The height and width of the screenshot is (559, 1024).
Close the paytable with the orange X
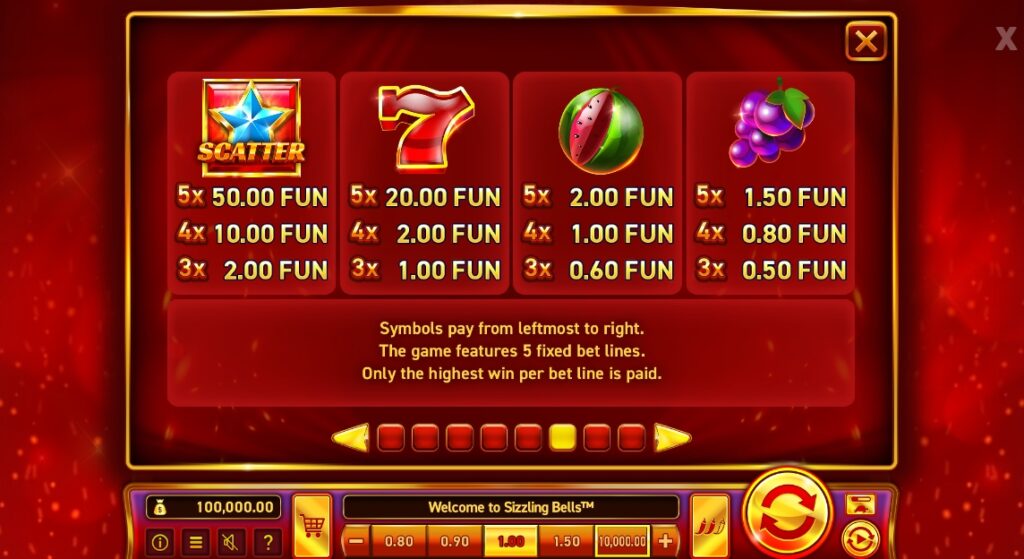pos(866,41)
